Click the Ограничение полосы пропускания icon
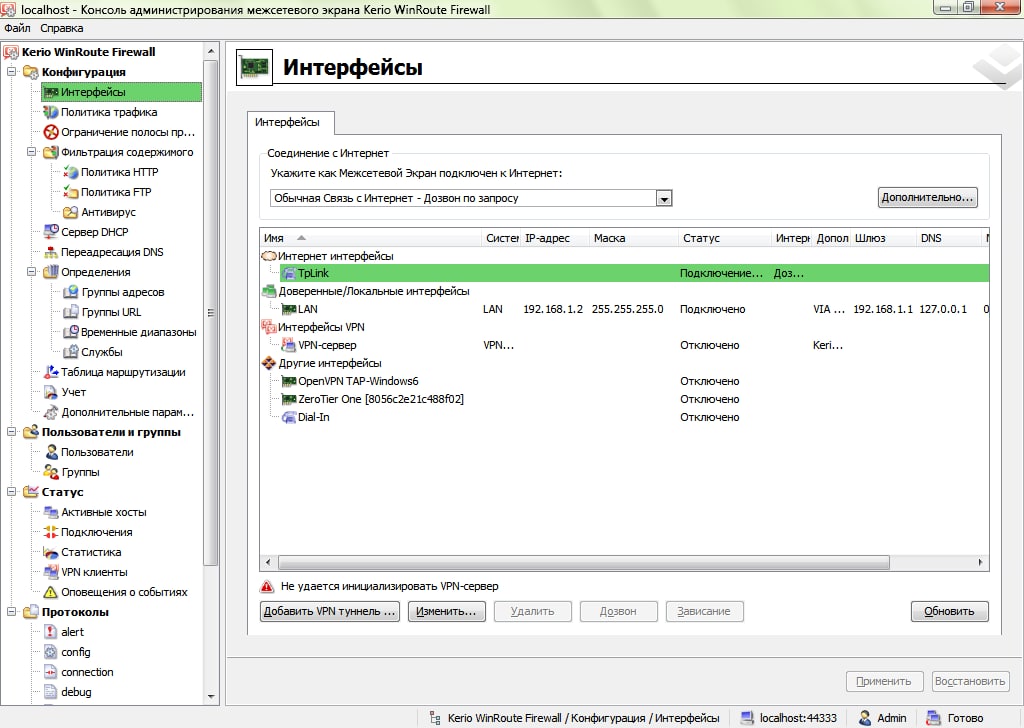Image resolution: width=1024 pixels, height=728 pixels. click(51, 133)
